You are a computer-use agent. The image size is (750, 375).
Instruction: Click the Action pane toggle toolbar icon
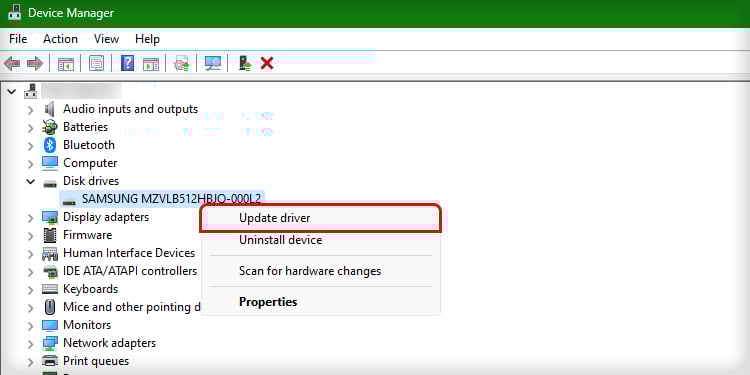[x=151, y=63]
